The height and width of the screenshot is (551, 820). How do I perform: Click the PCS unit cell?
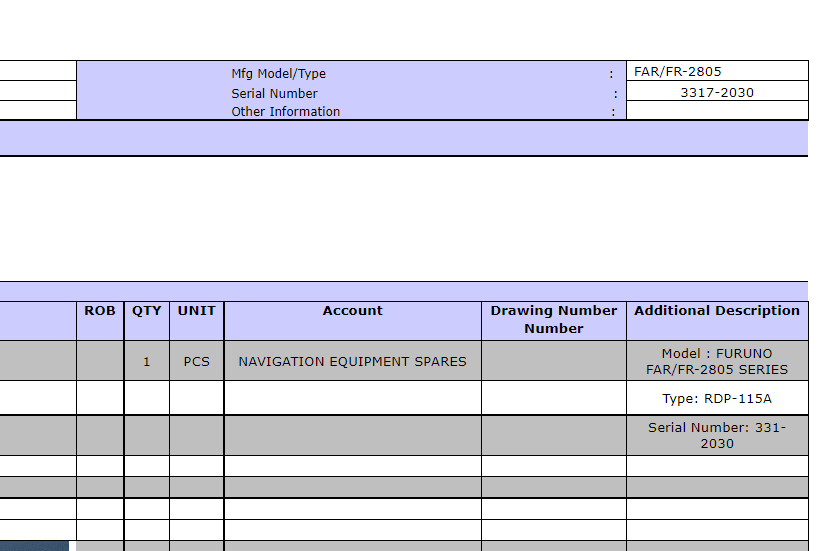click(x=196, y=361)
